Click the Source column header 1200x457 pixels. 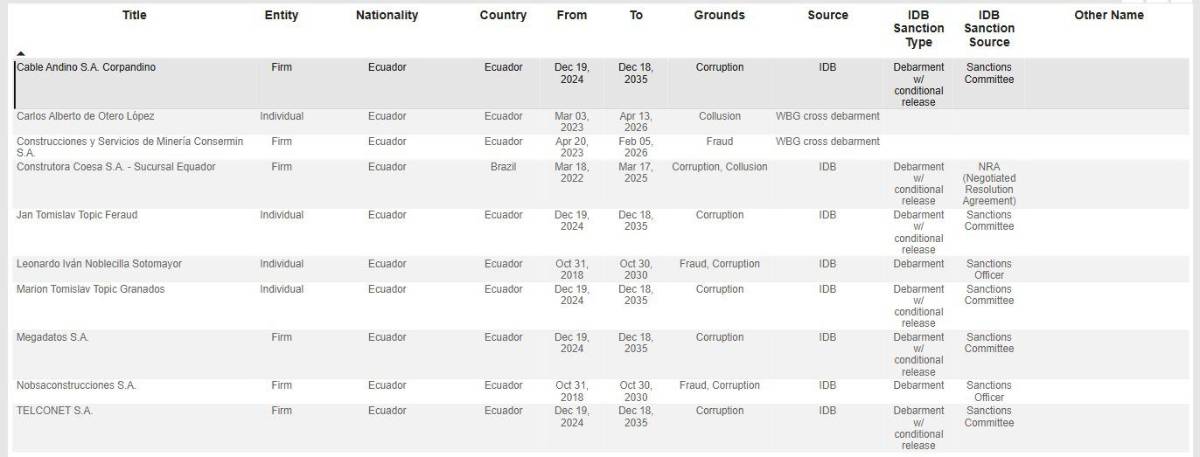[827, 16]
